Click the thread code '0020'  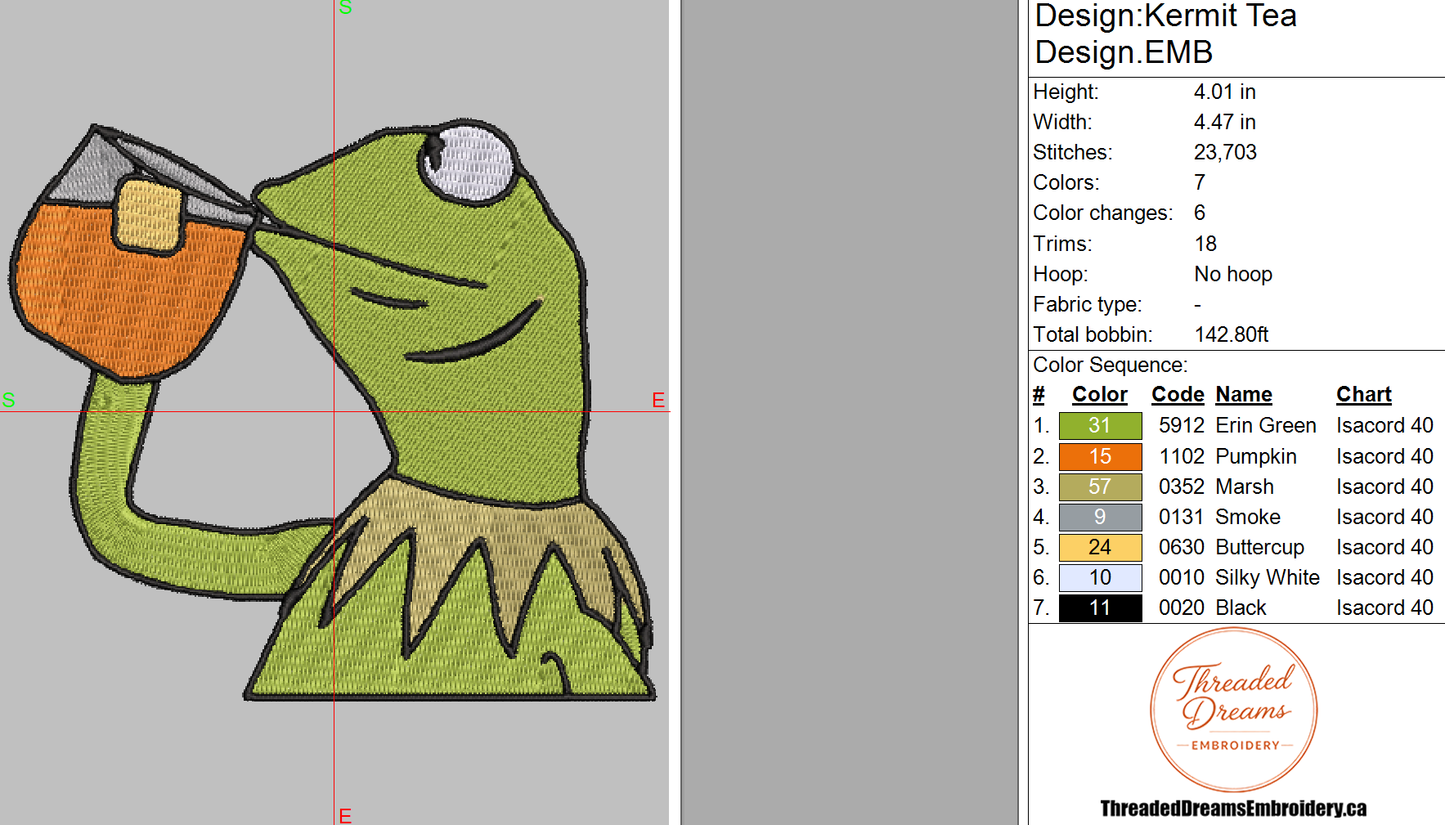[1181, 608]
